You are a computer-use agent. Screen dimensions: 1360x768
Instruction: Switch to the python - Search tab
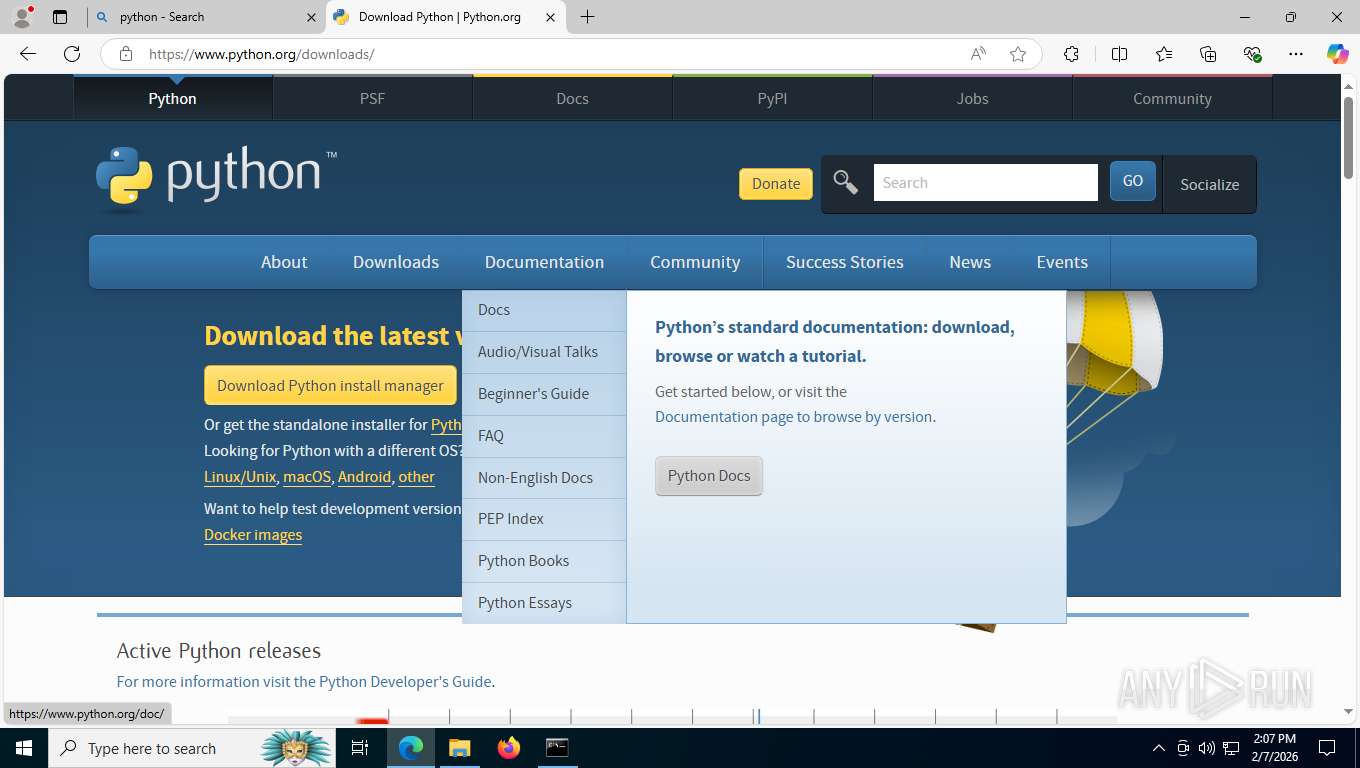(204, 17)
